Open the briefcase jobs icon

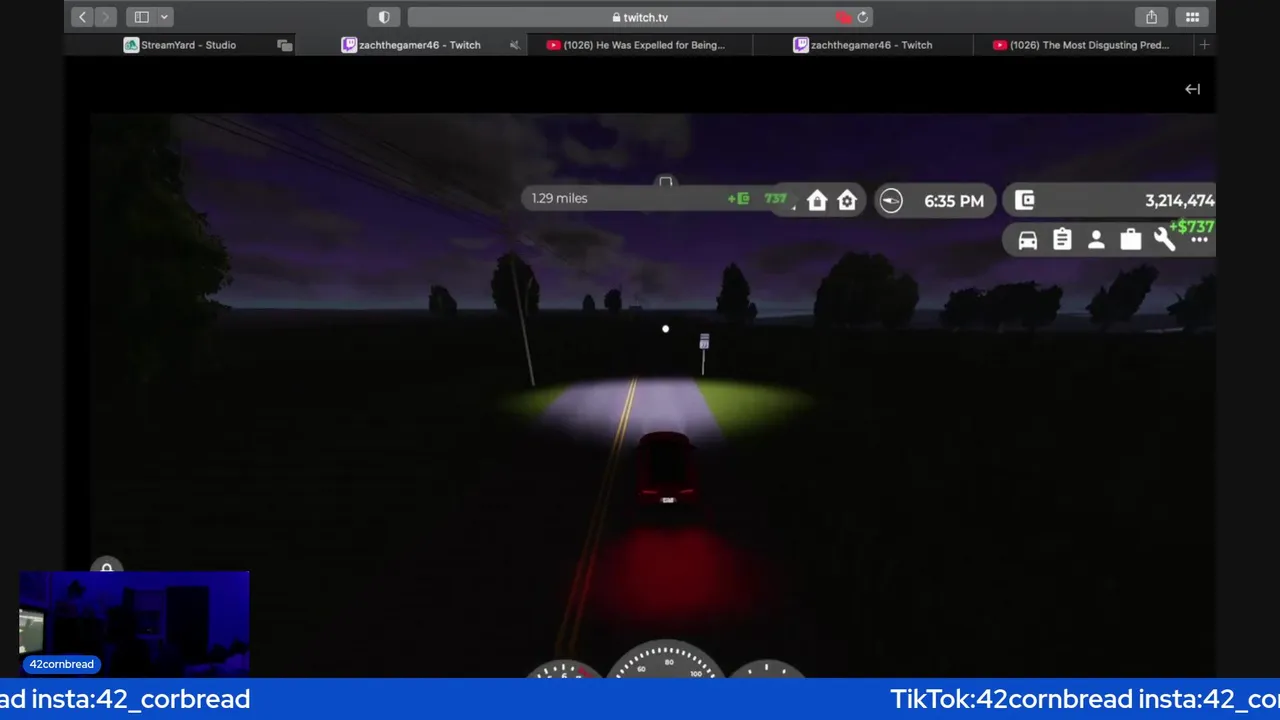click(x=1130, y=240)
